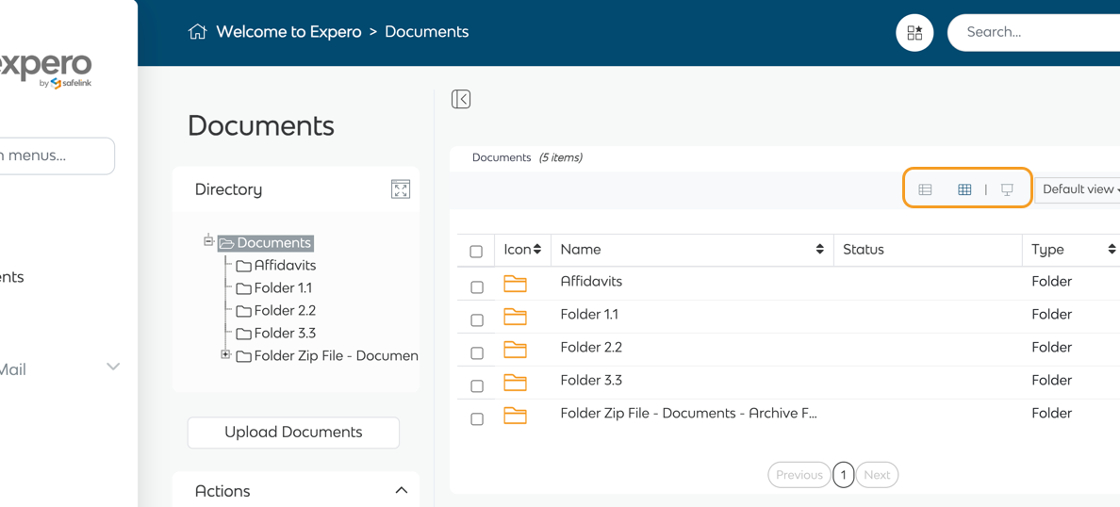Viewport: 1120px width, 507px height.
Task: Expand the Folder Zip File tree node
Action: (226, 355)
